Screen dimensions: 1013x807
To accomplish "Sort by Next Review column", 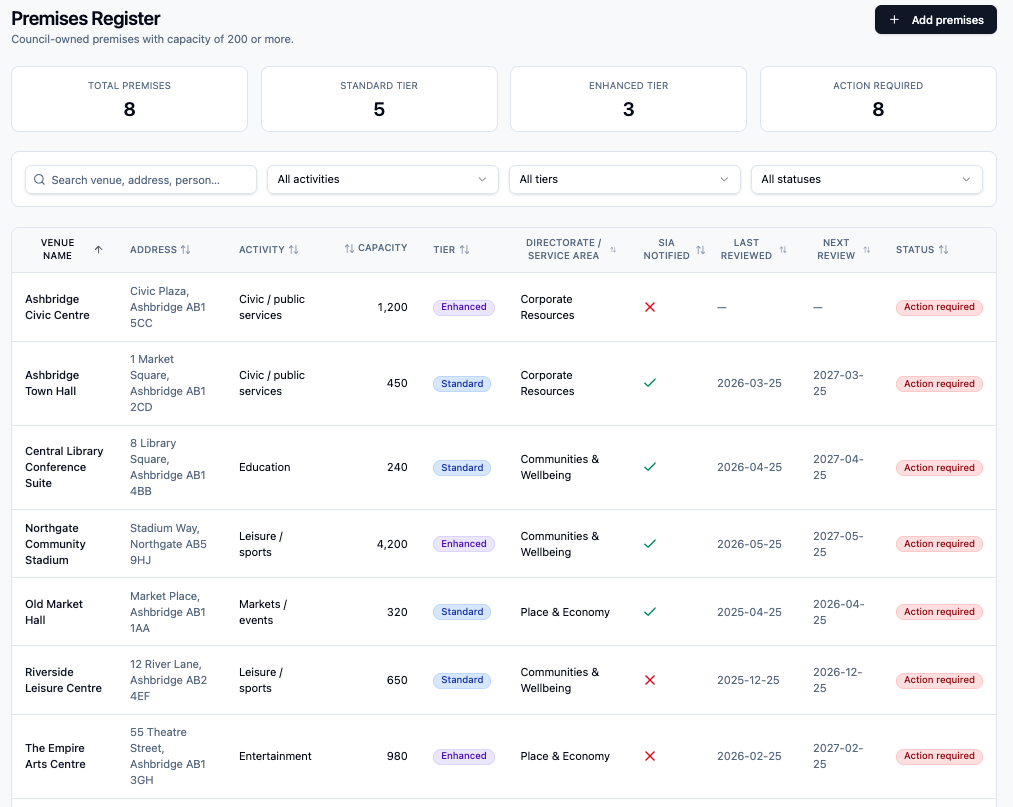I will tap(842, 249).
